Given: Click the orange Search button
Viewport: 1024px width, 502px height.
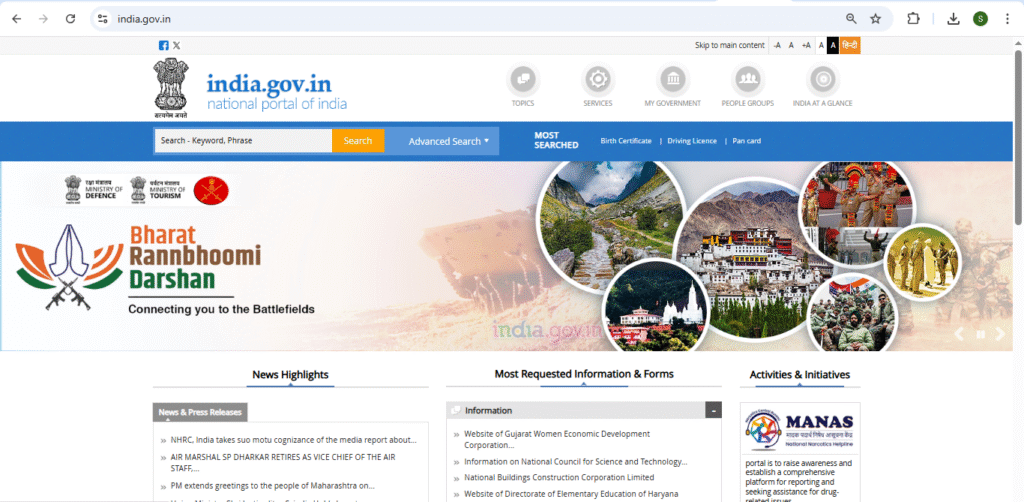Looking at the screenshot, I should click(x=358, y=140).
